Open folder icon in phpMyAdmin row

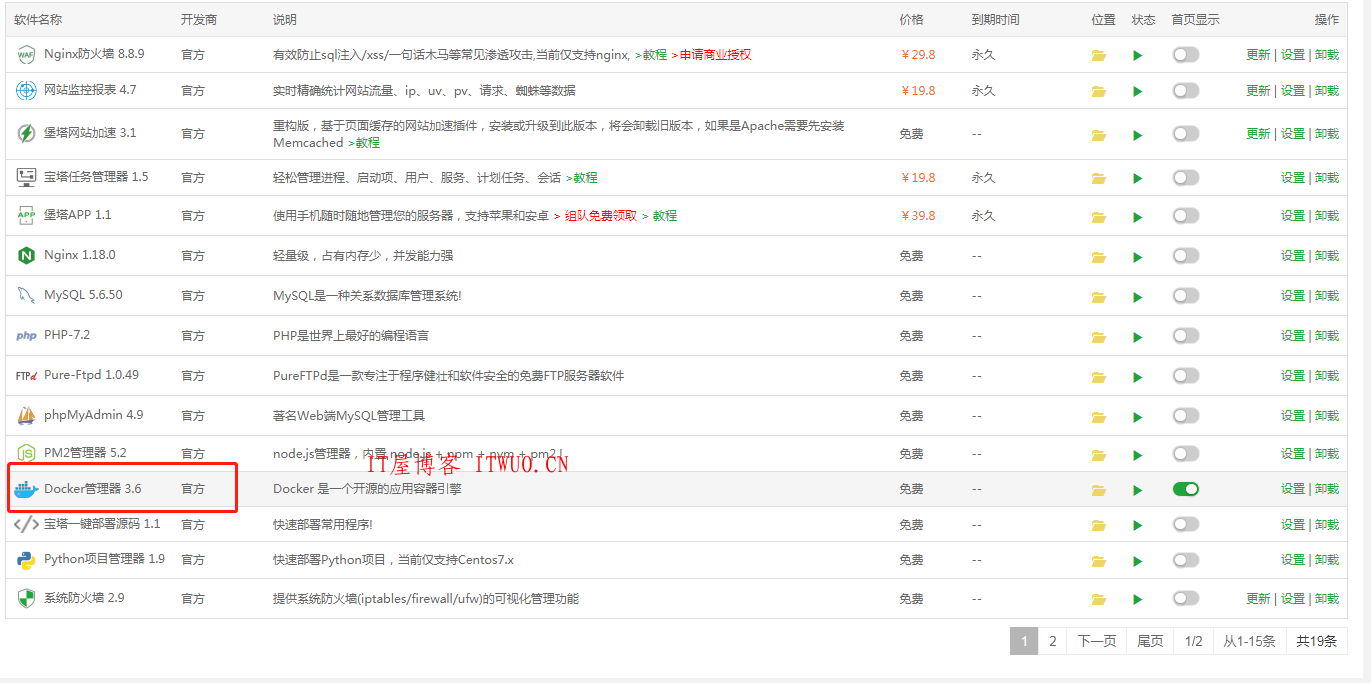[1099, 417]
